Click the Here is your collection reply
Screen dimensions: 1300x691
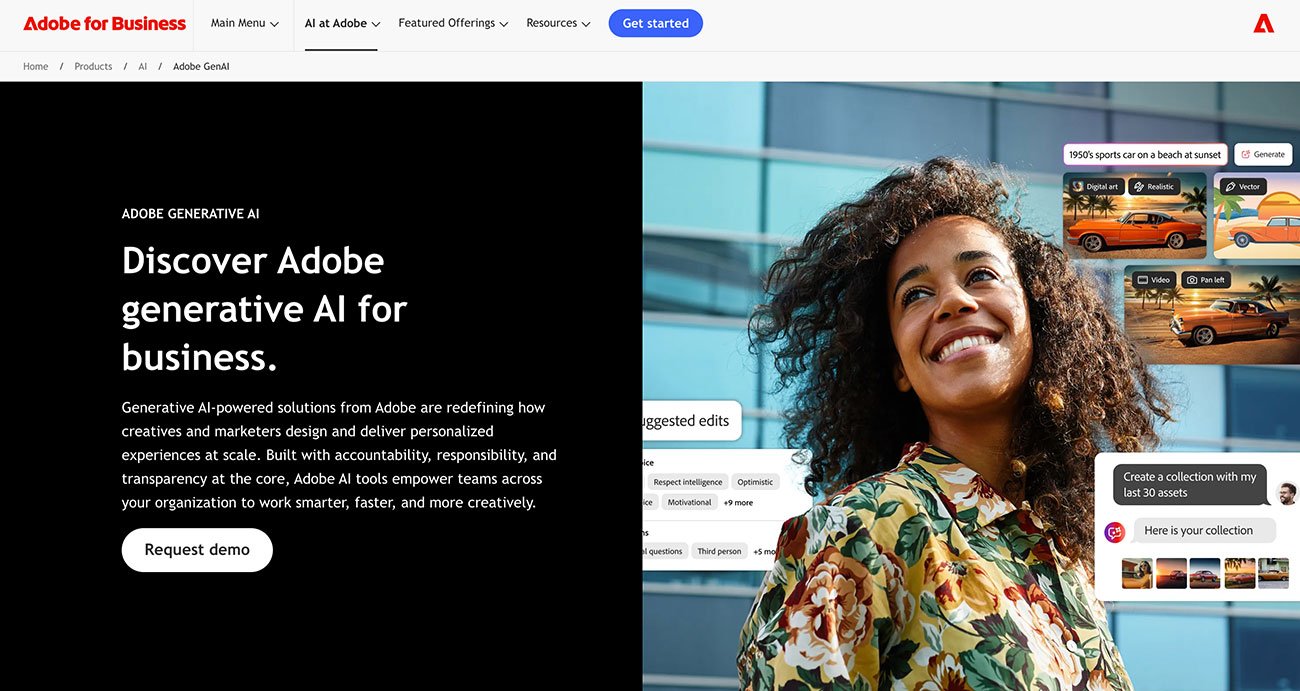[1204, 531]
